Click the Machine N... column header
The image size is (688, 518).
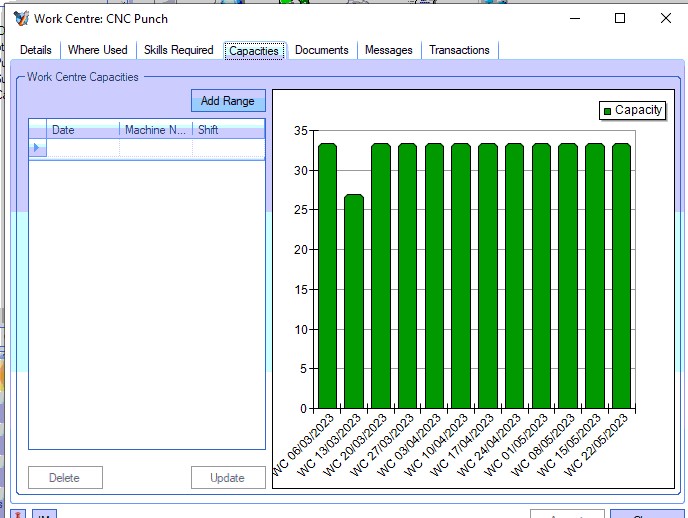(x=156, y=130)
